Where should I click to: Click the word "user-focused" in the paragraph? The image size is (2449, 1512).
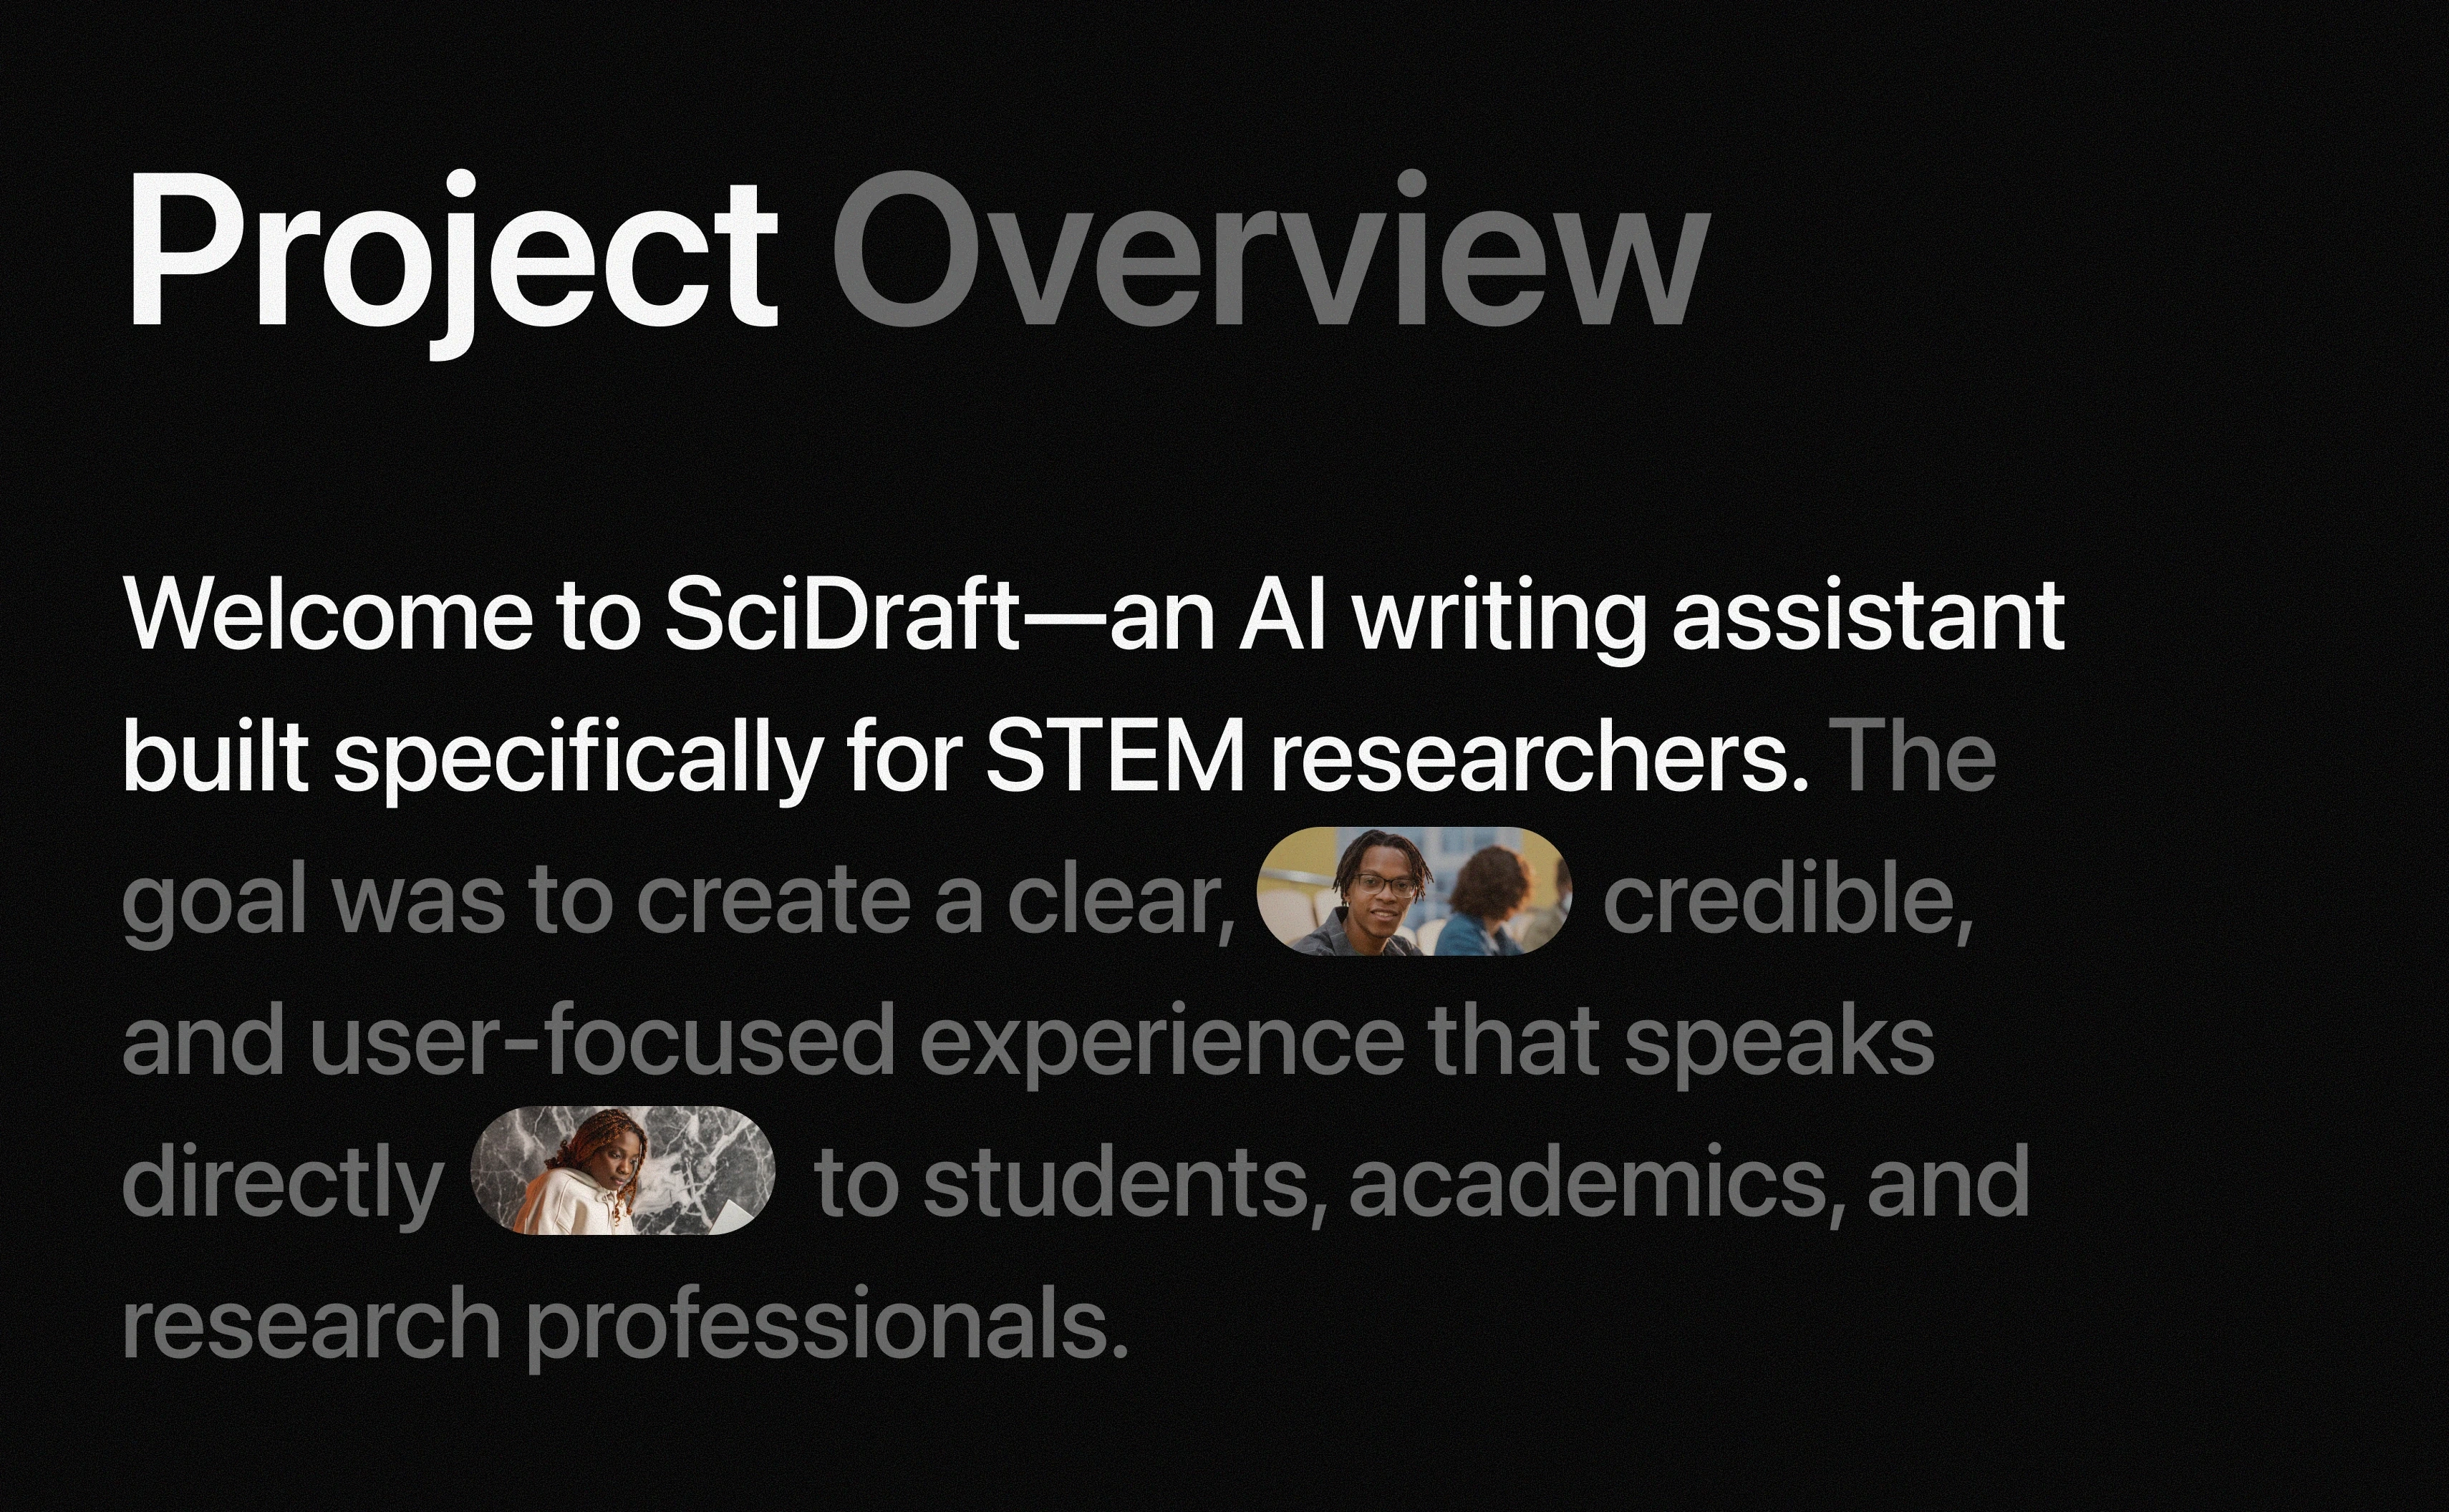603,1042
